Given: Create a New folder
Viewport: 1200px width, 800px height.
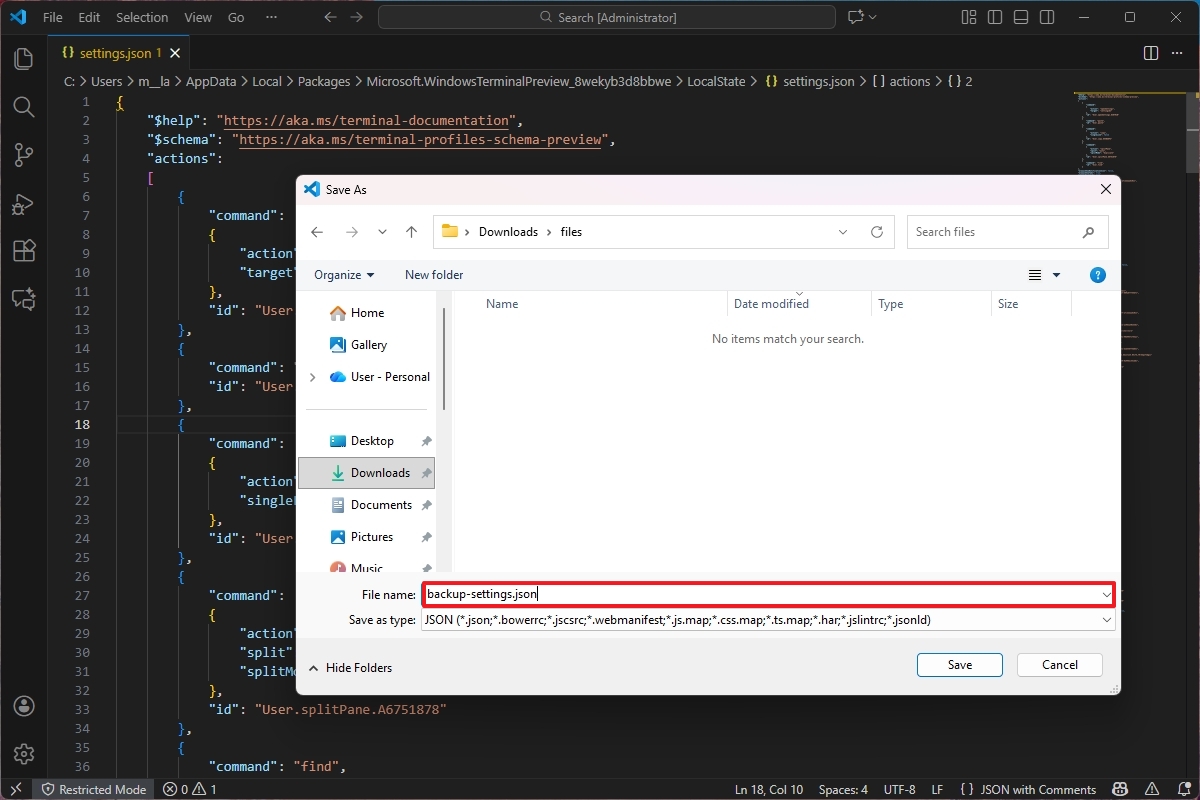Looking at the screenshot, I should 434,275.
